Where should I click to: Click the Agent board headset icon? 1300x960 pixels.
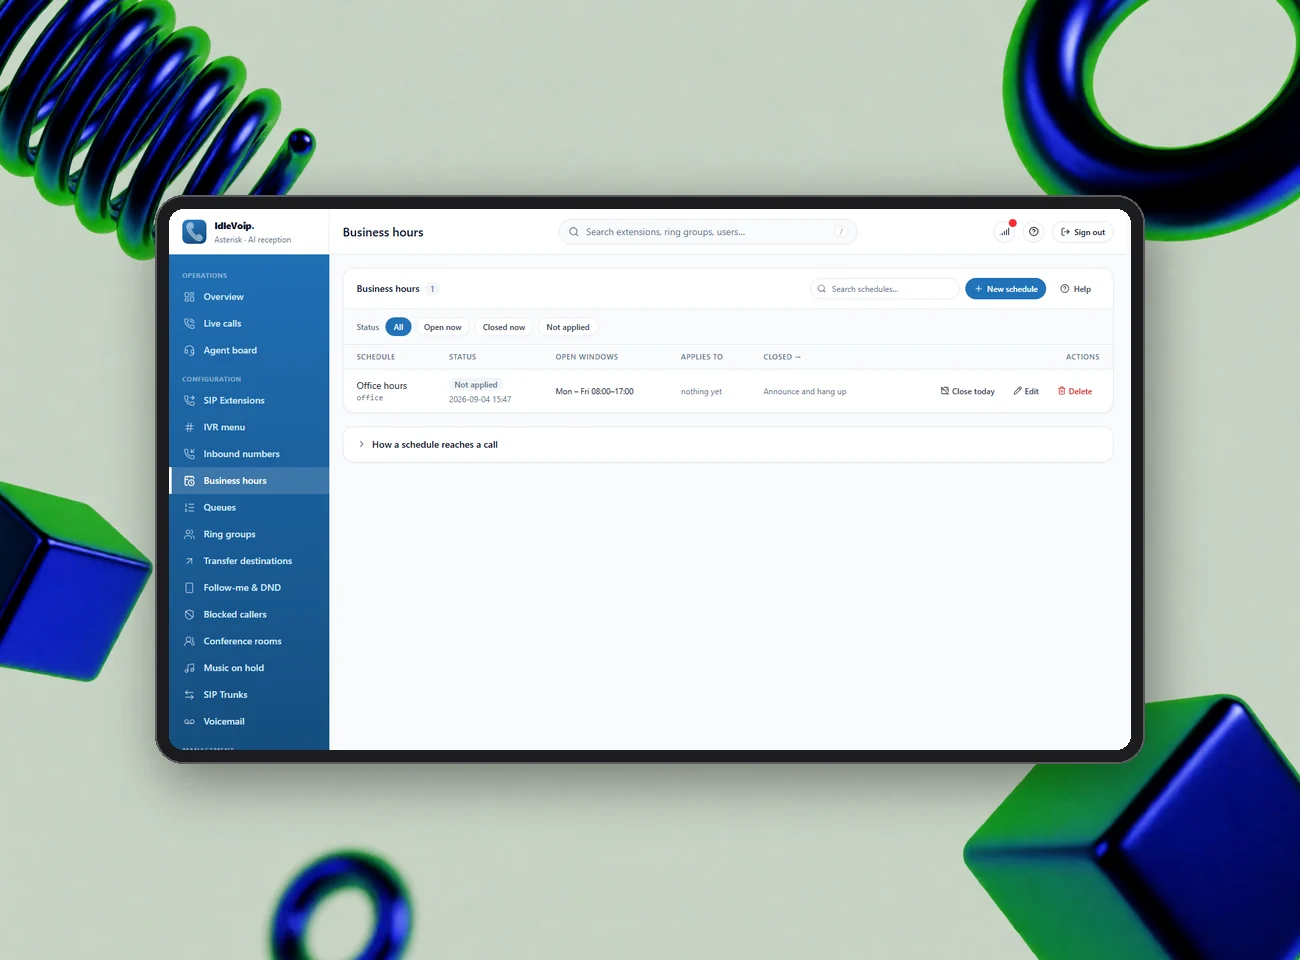tap(189, 351)
